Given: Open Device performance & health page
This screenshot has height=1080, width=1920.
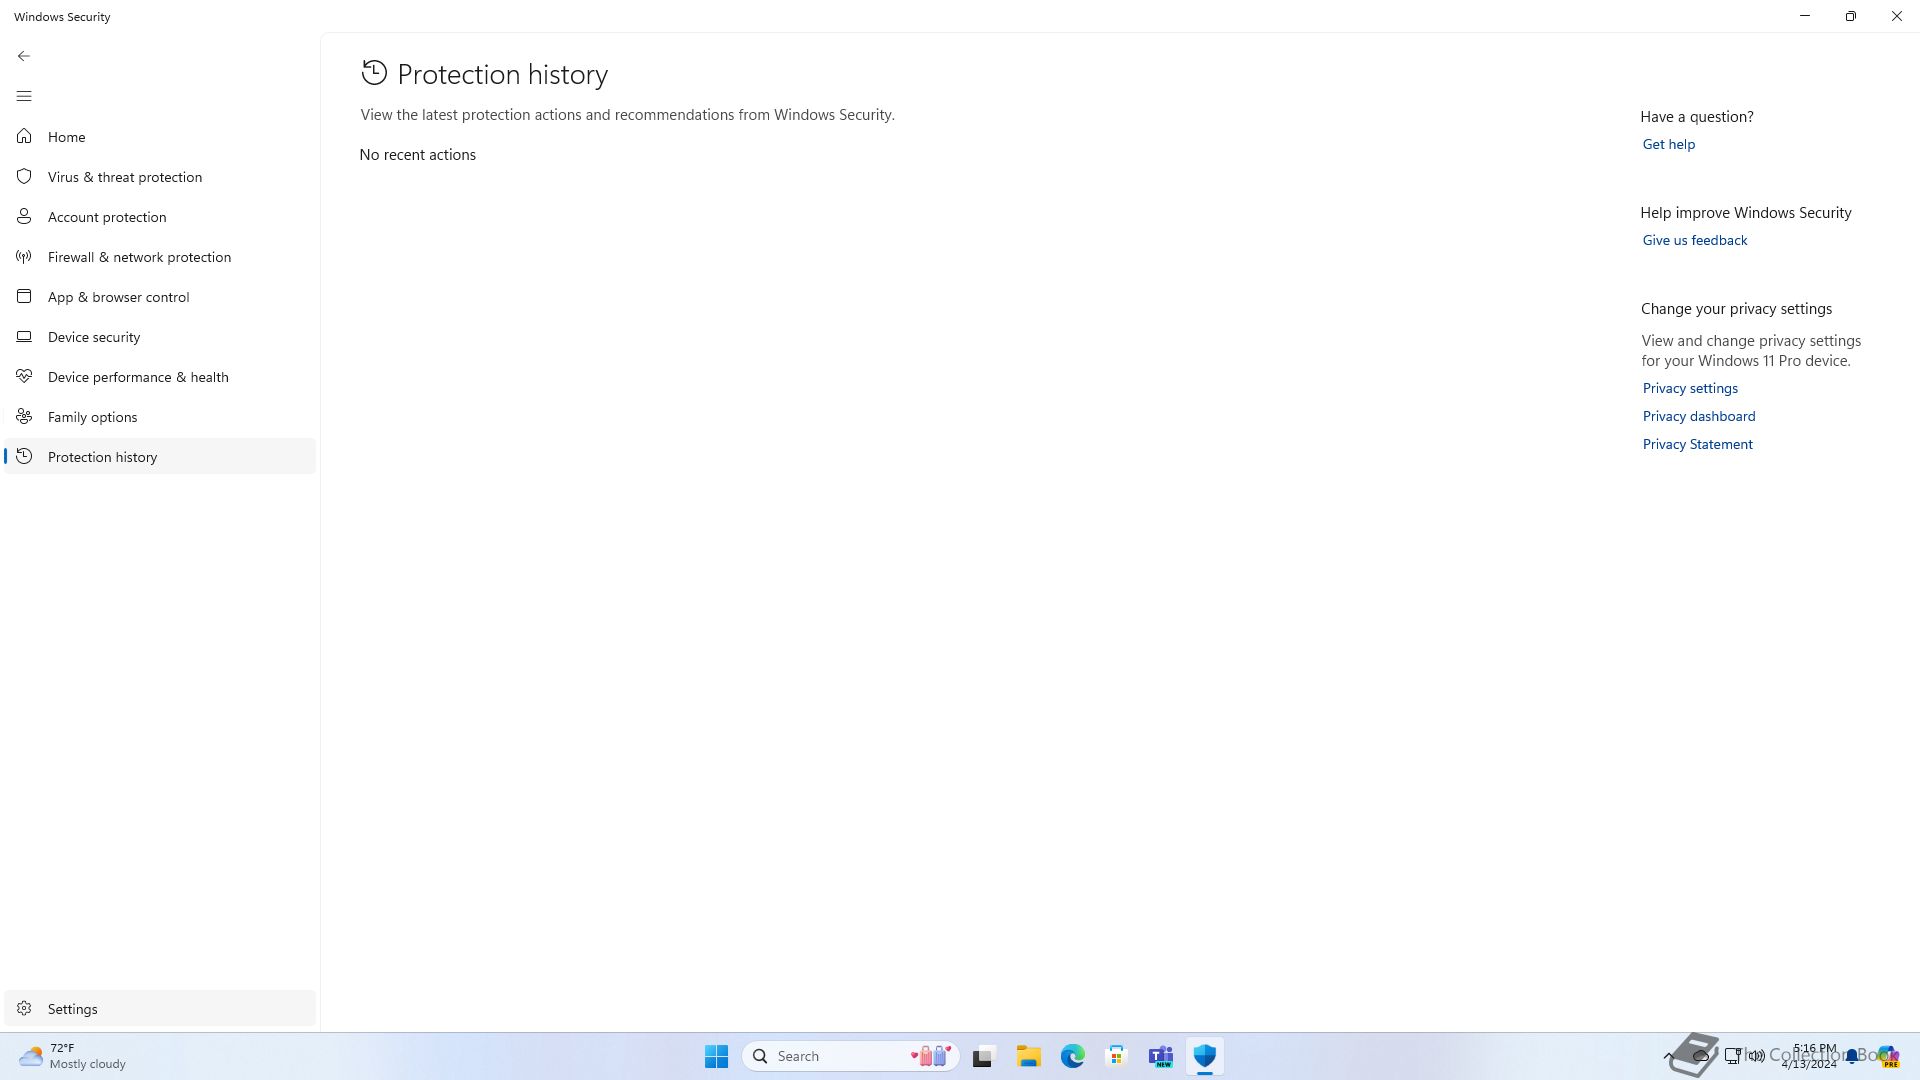Looking at the screenshot, I should pyautogui.click(x=160, y=377).
